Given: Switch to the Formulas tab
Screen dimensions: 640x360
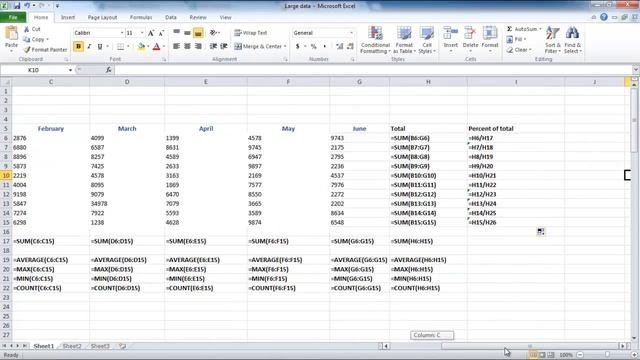Looking at the screenshot, I should [141, 18].
